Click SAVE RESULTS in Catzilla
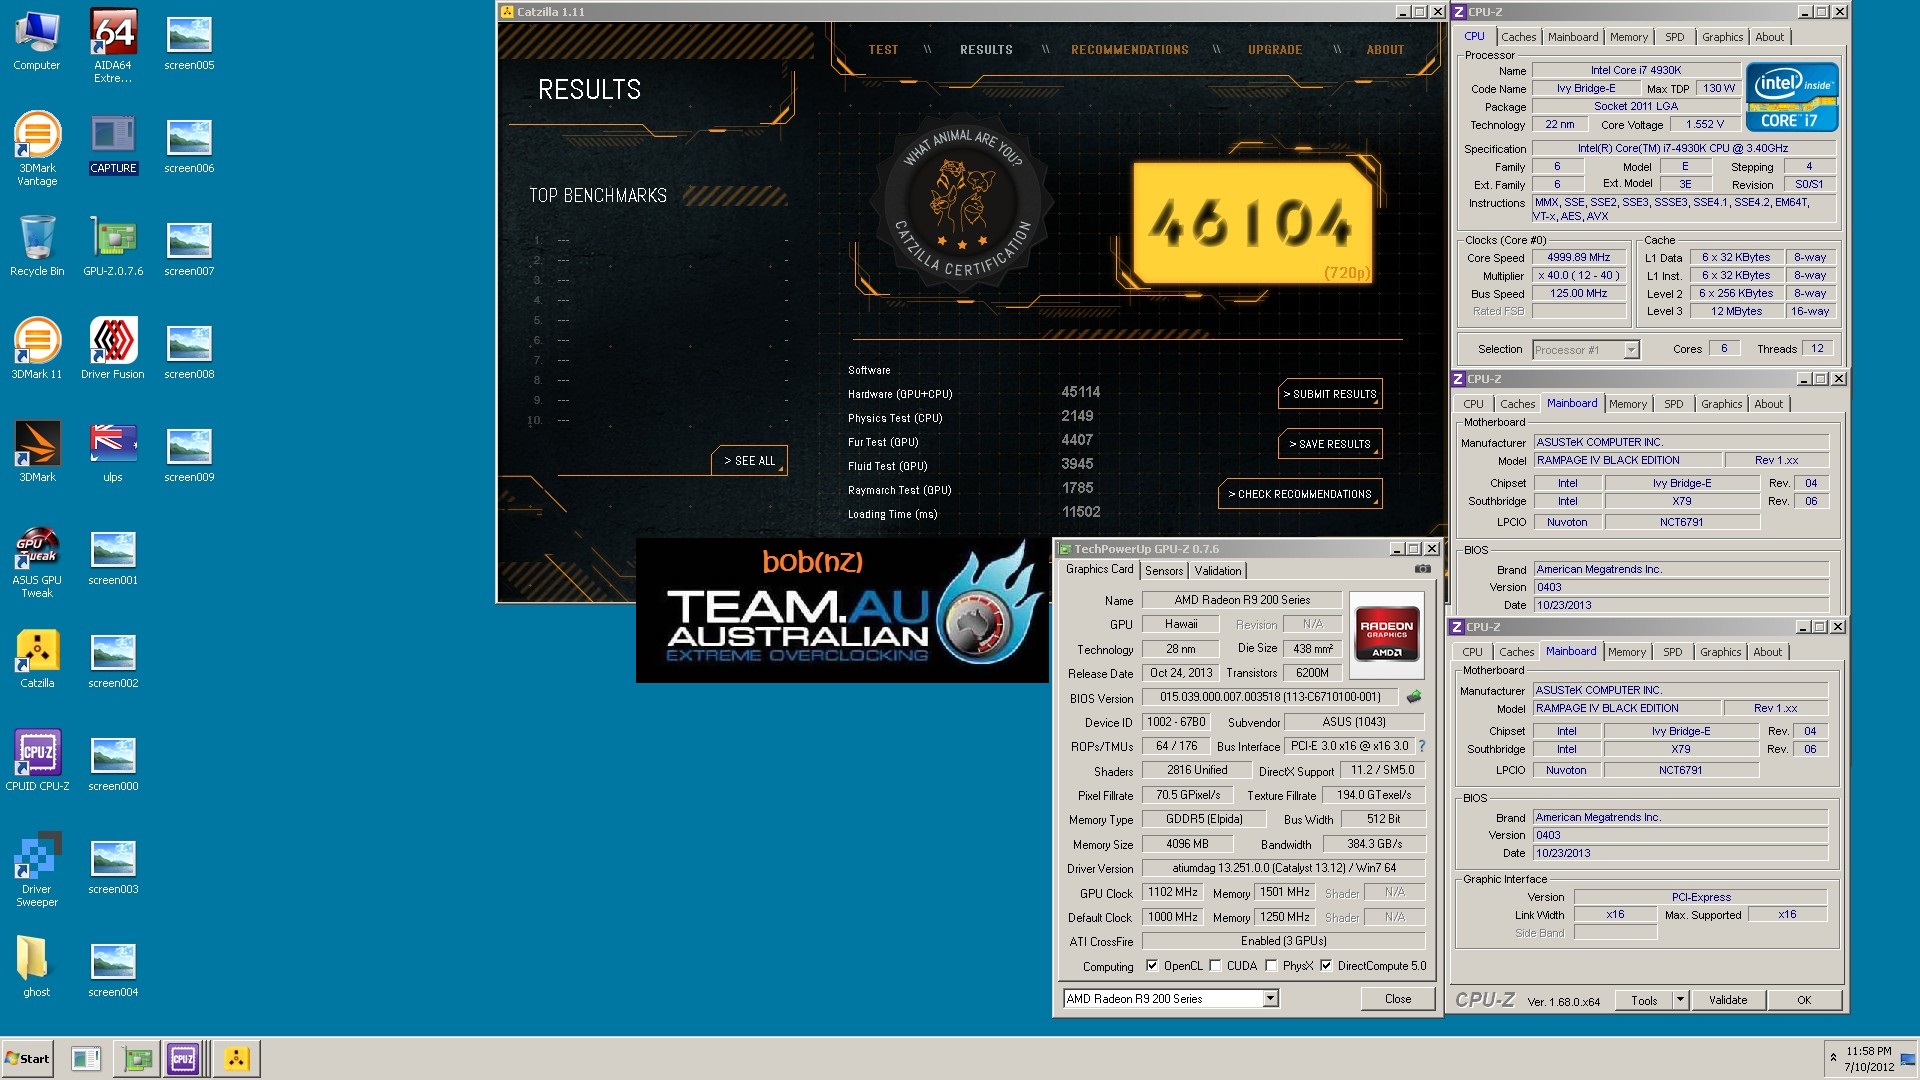1920x1080 pixels. [x=1330, y=444]
